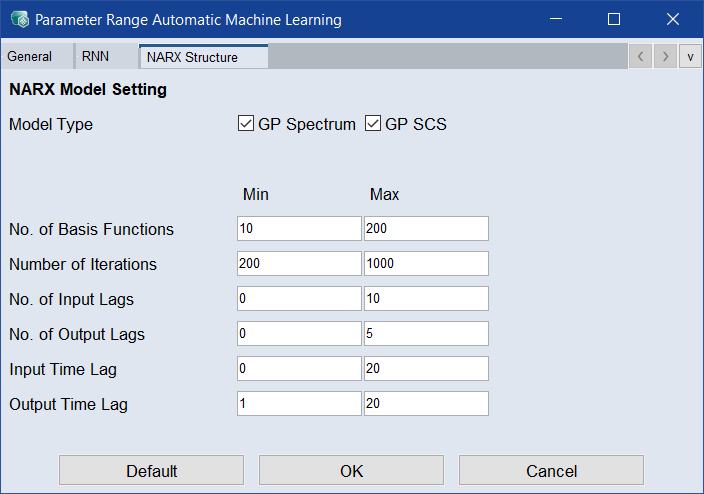Select the Input Time Lag Min field

(x=299, y=368)
